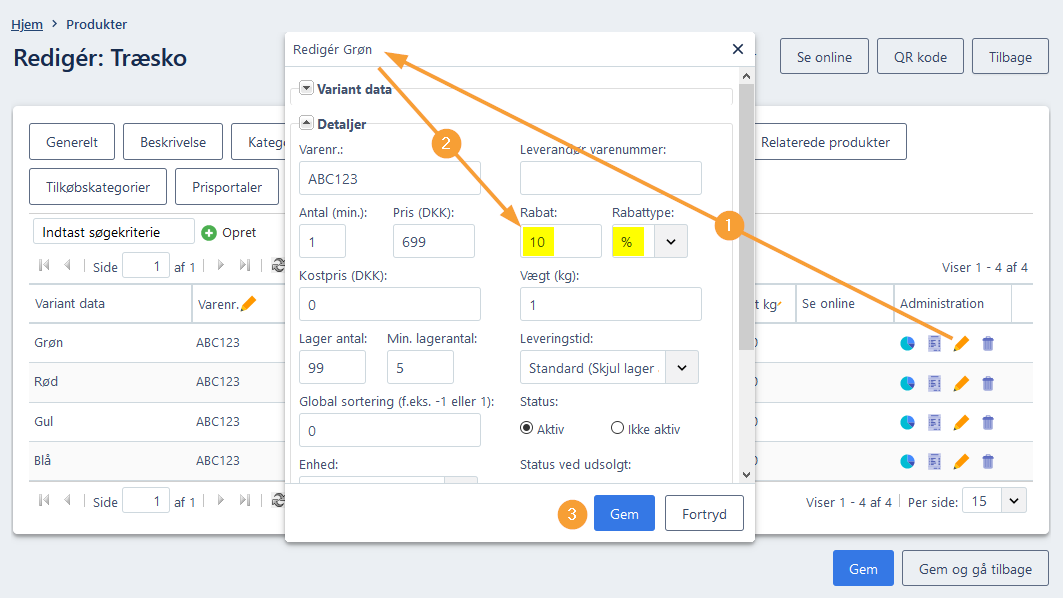This screenshot has width=1063, height=598.
Task: Click the refresh icon above variant table
Action: click(x=279, y=265)
